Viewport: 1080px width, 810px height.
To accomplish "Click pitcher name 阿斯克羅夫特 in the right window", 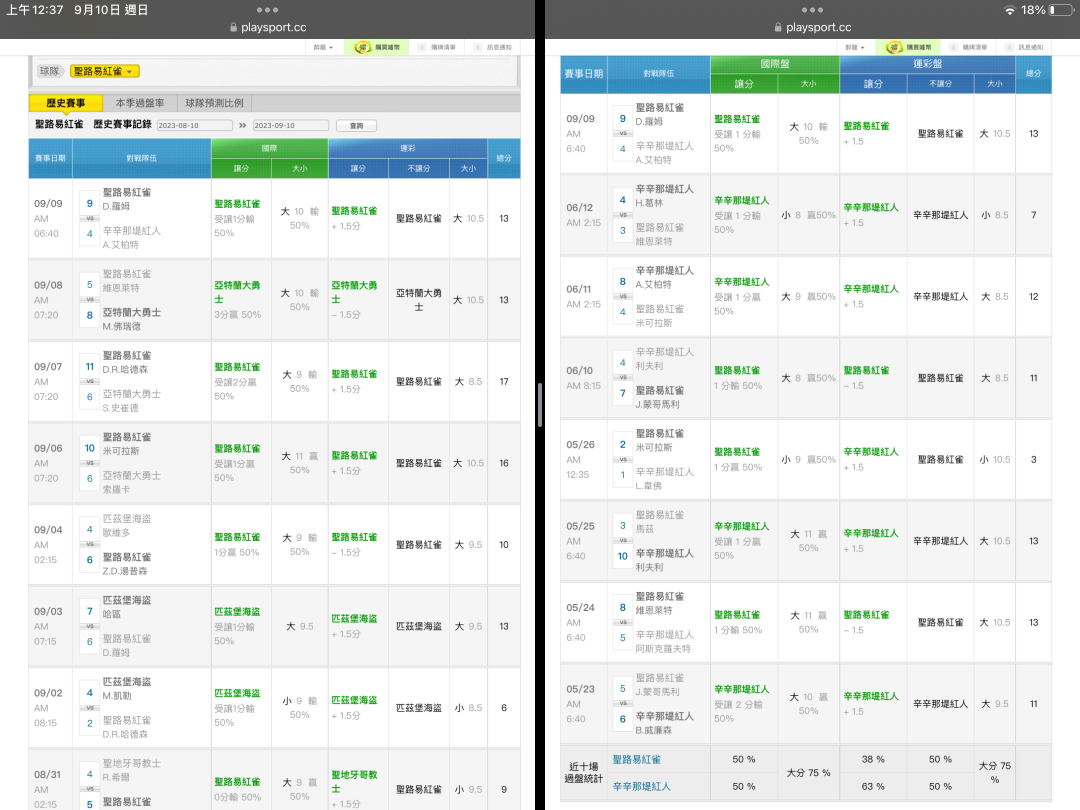I will tap(663, 649).
